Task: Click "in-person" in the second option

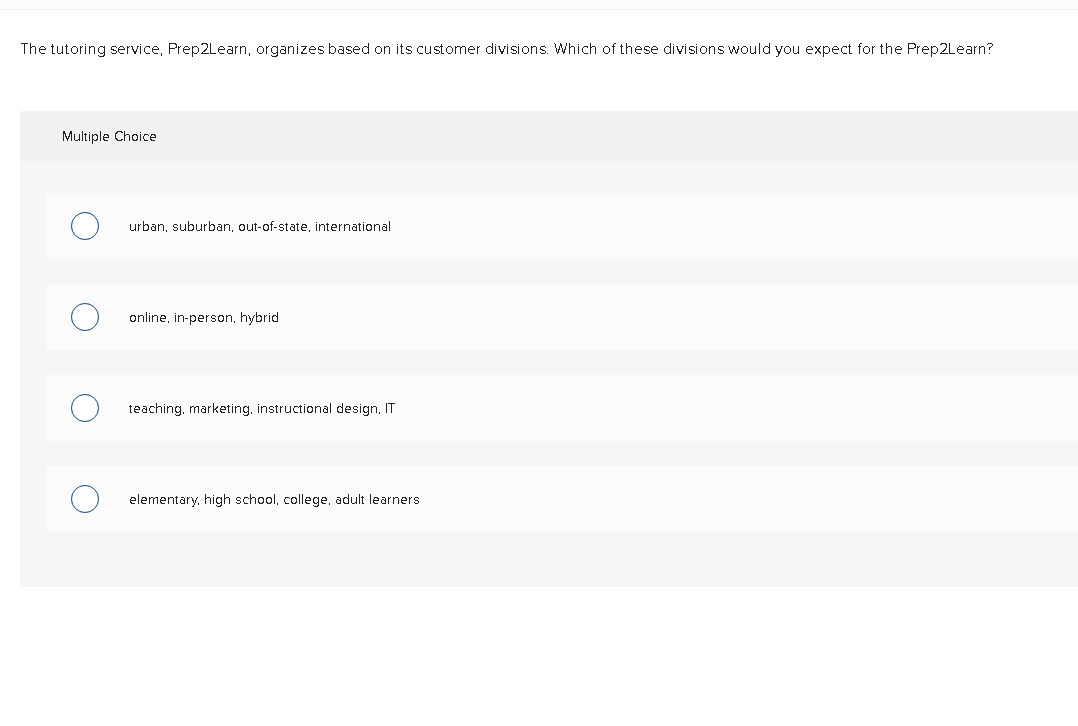Action: [x=204, y=318]
